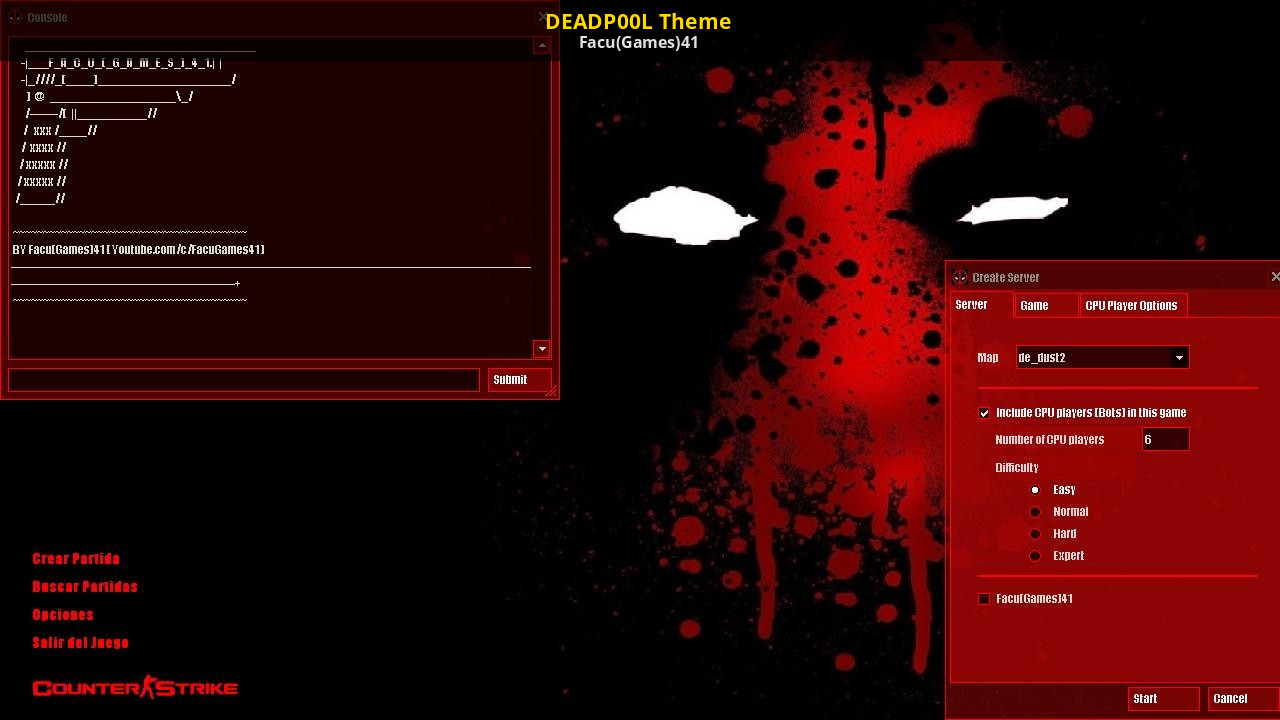
Task: Expand the Map dropdown showing de_dust2
Action: pyautogui.click(x=1179, y=358)
